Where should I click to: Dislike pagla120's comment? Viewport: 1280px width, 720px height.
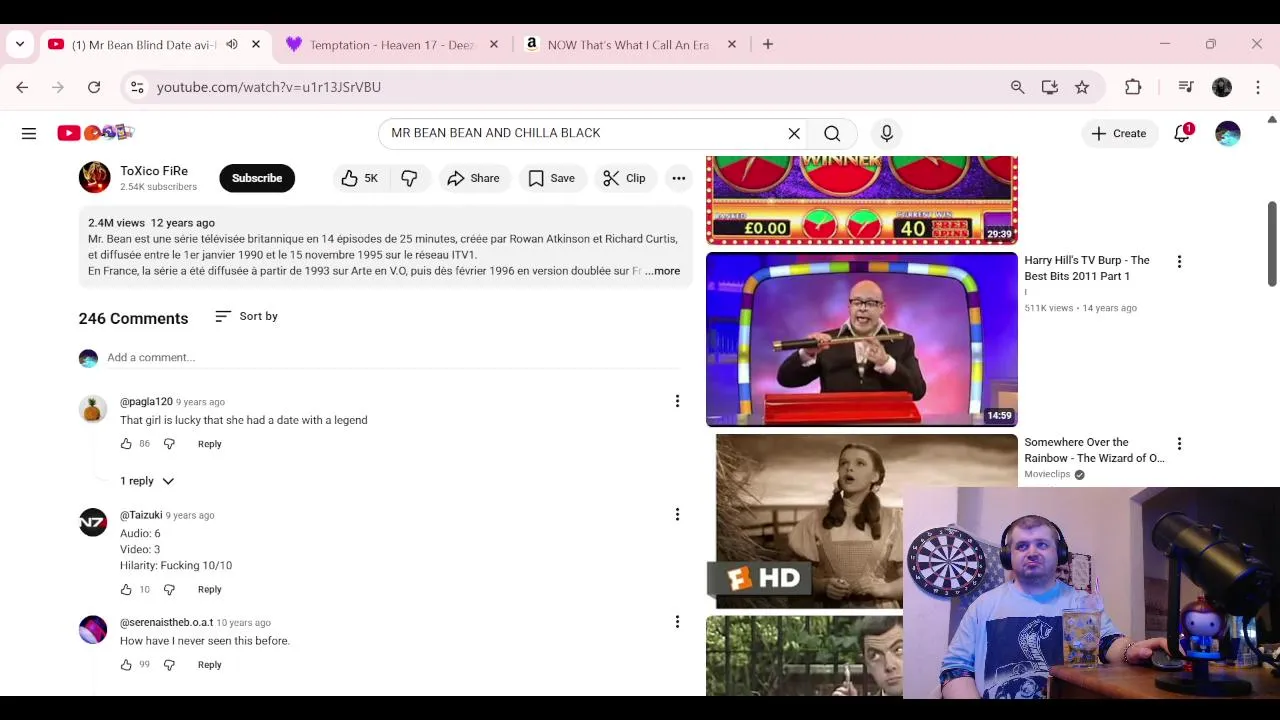click(x=169, y=444)
